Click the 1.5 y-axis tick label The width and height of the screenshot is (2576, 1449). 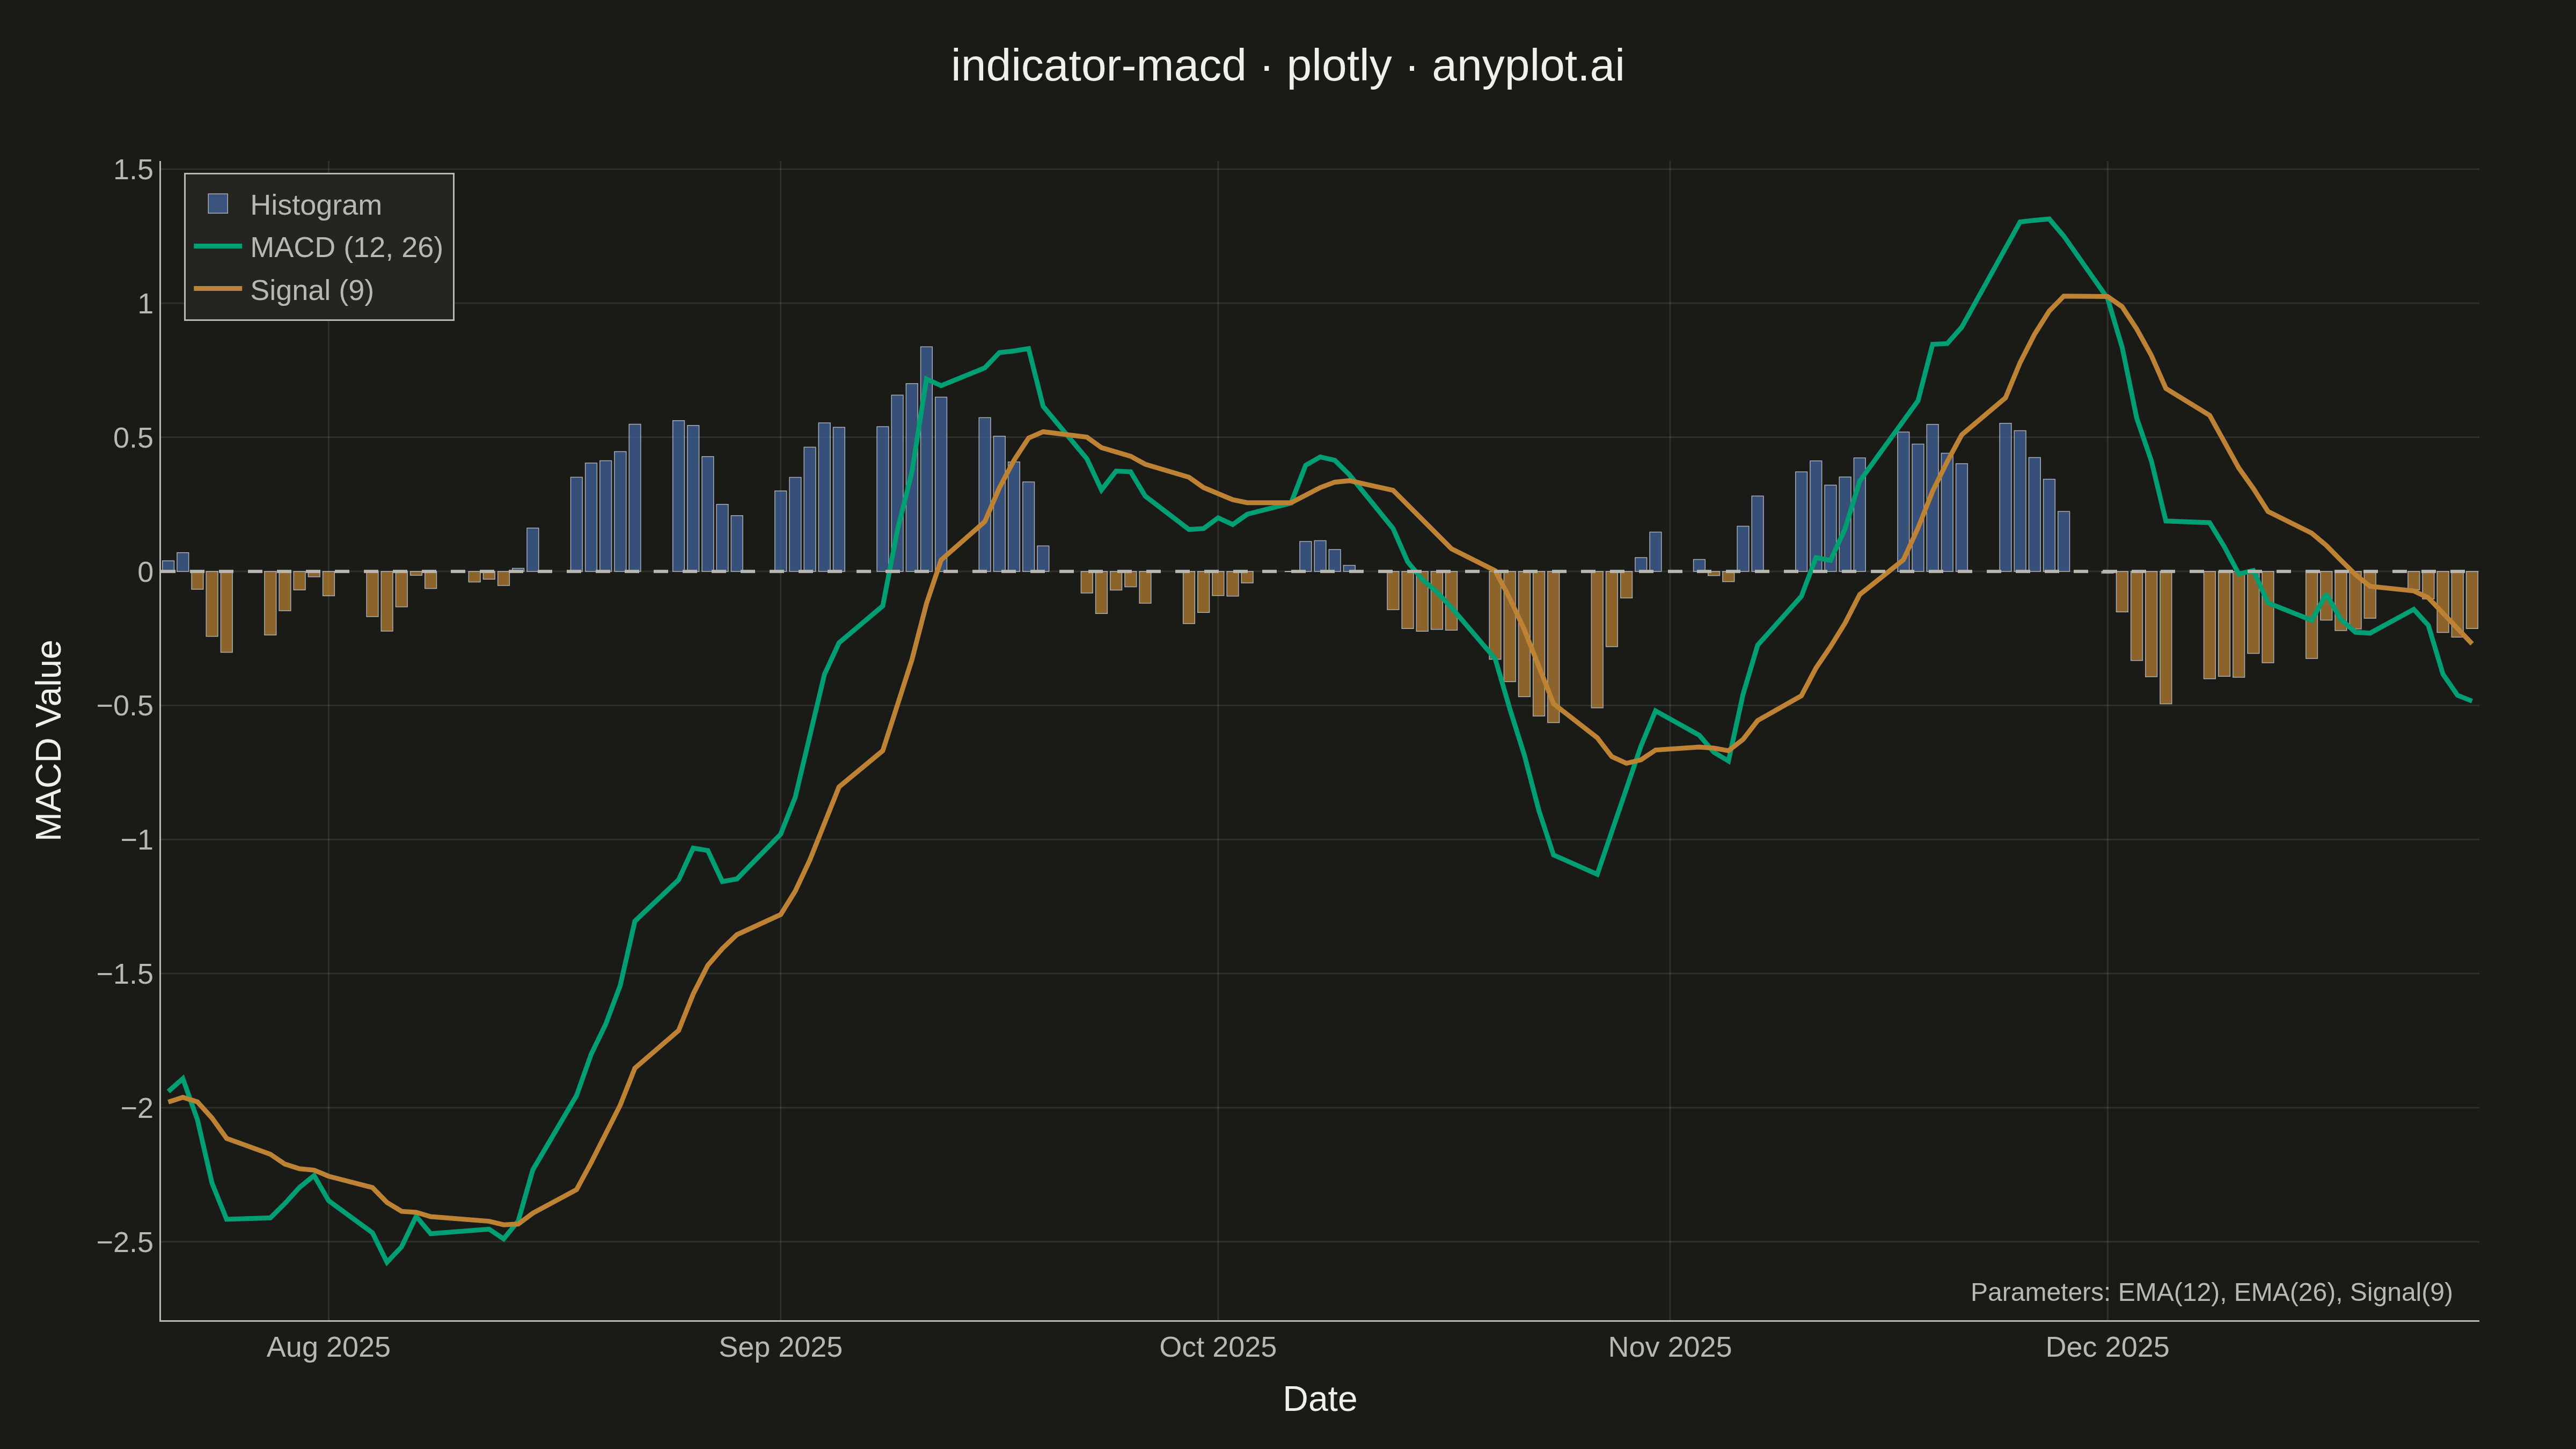click(133, 170)
